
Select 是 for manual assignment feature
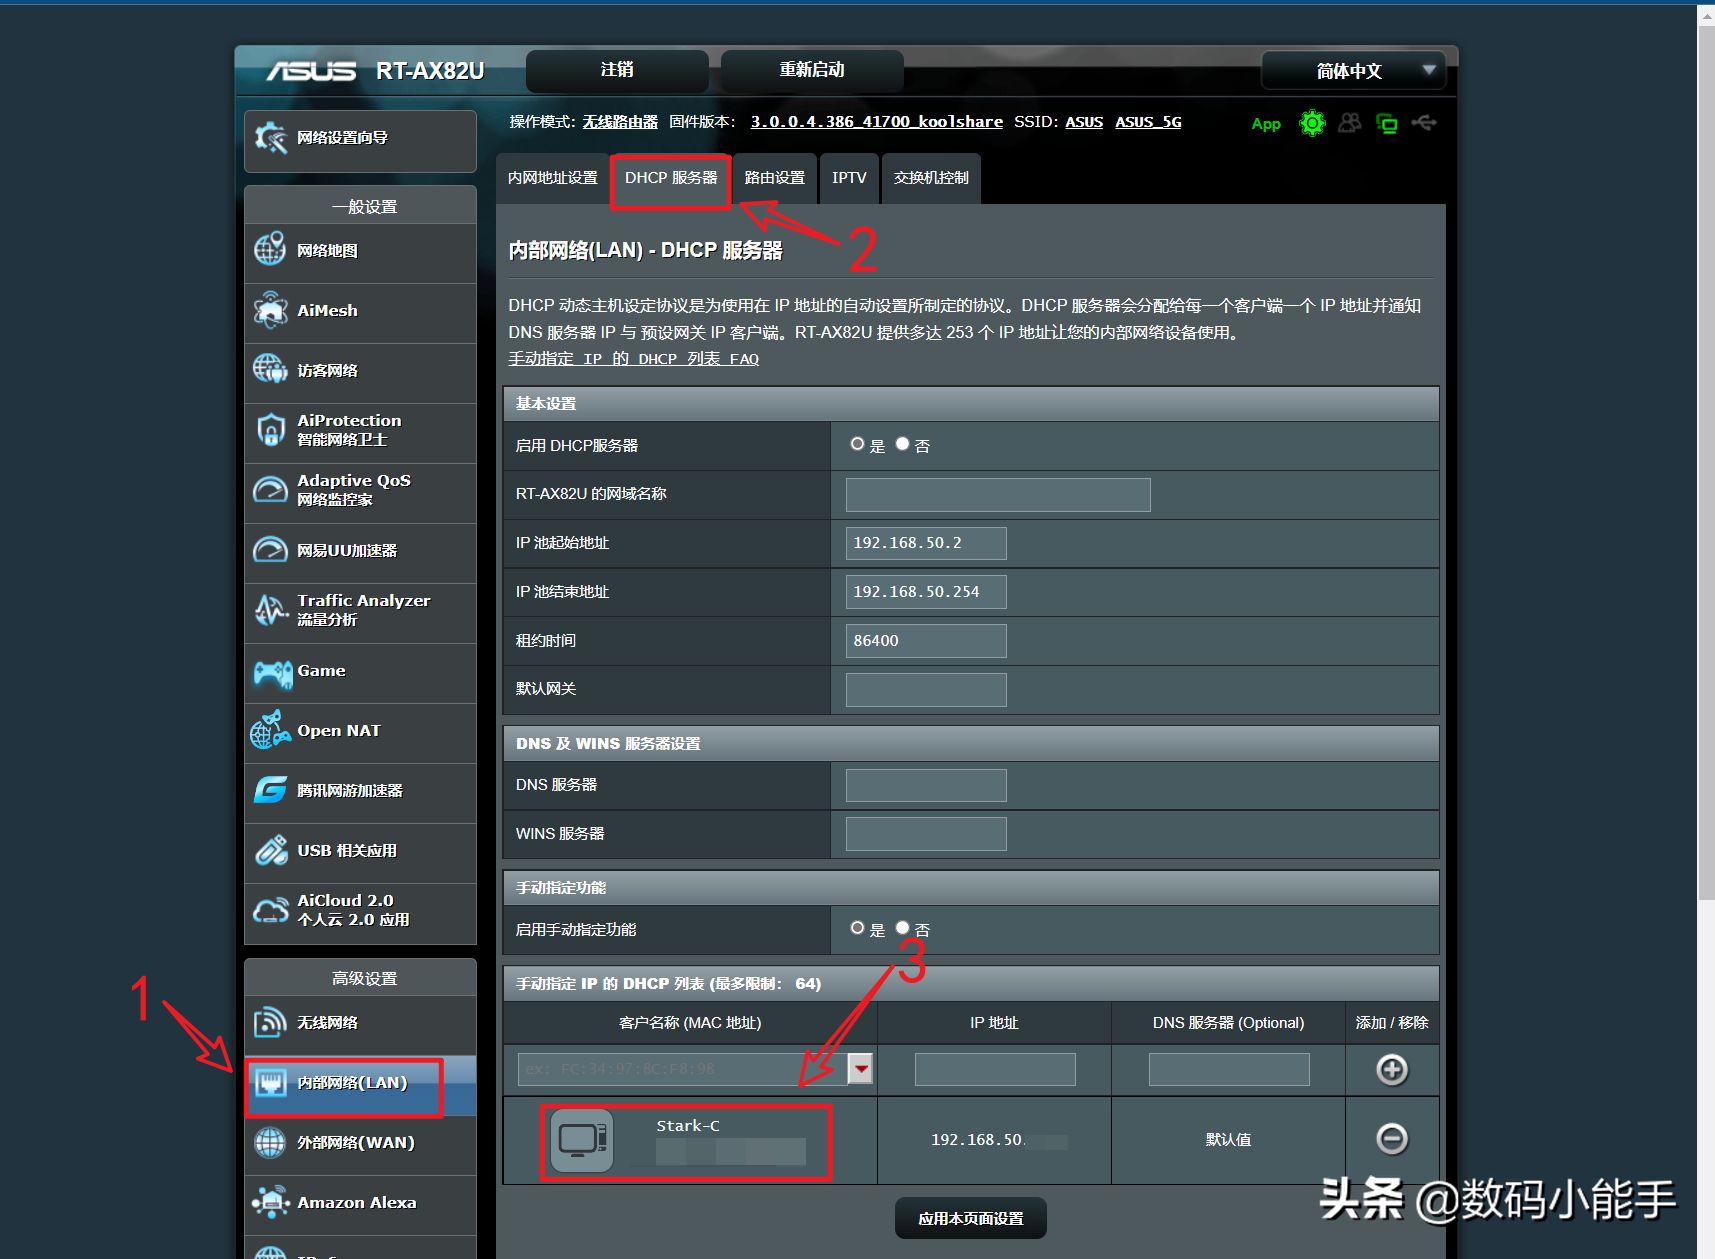(x=857, y=928)
